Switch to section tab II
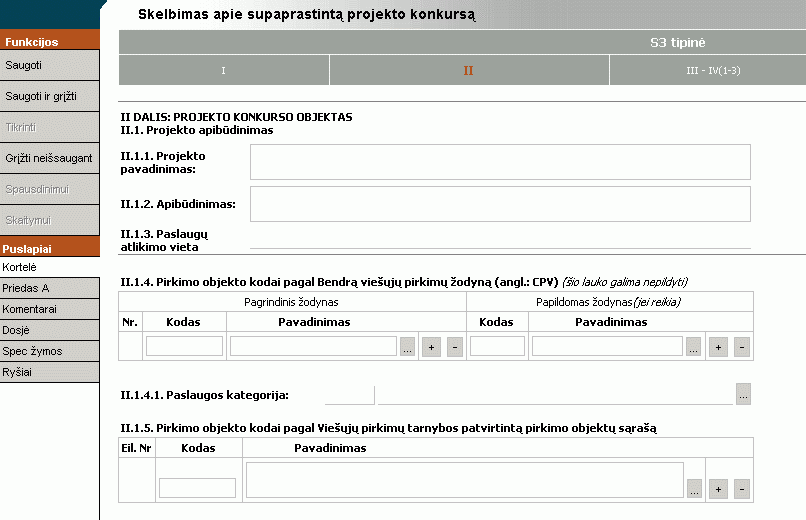 [x=469, y=70]
